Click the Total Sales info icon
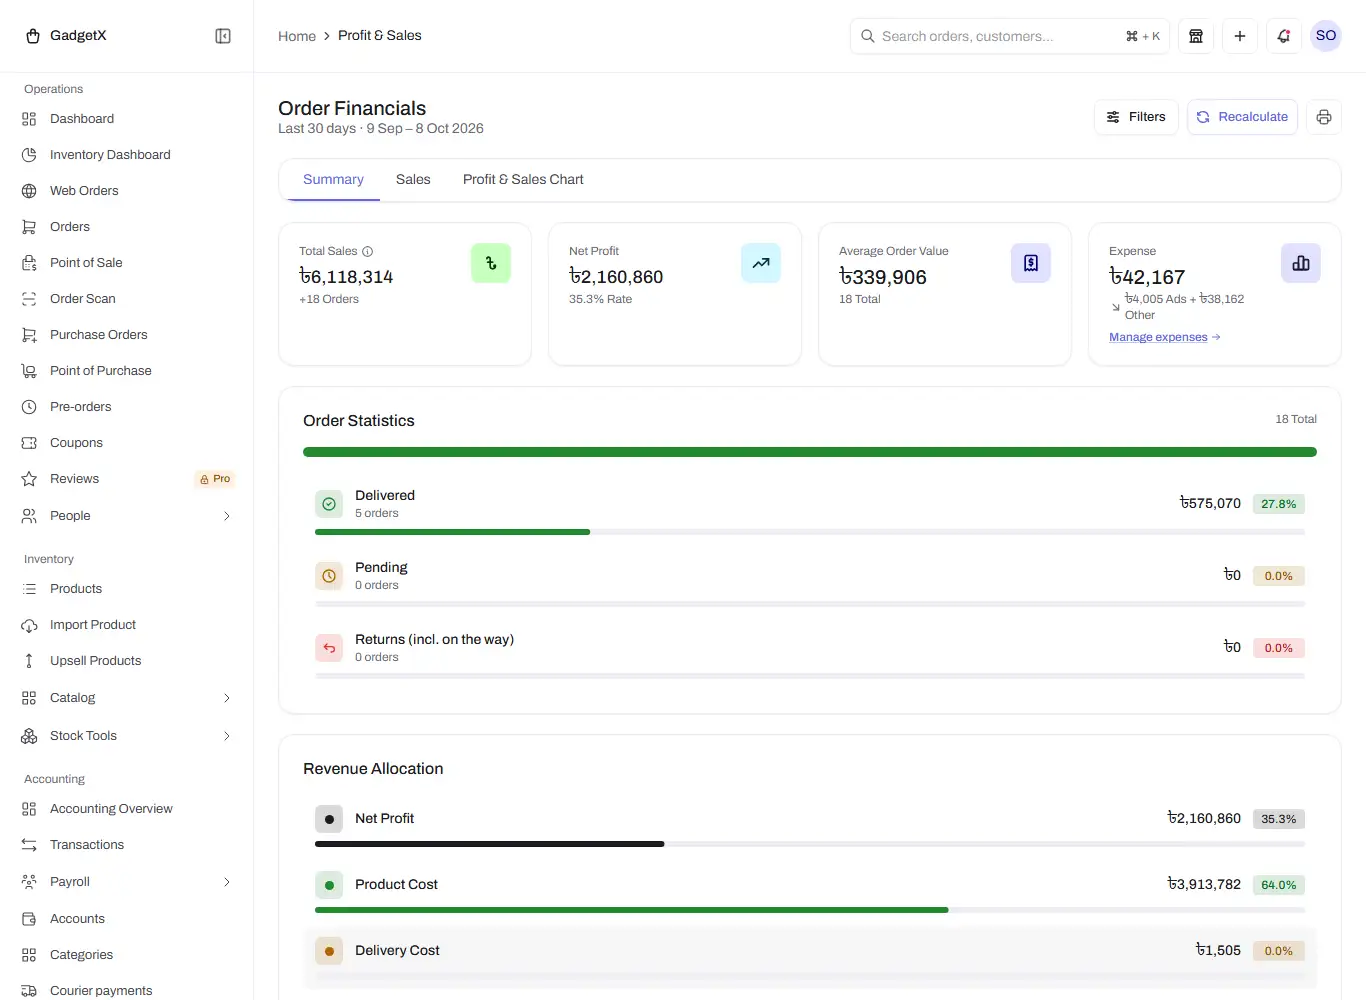Viewport: 1366px width, 1000px height. point(367,251)
